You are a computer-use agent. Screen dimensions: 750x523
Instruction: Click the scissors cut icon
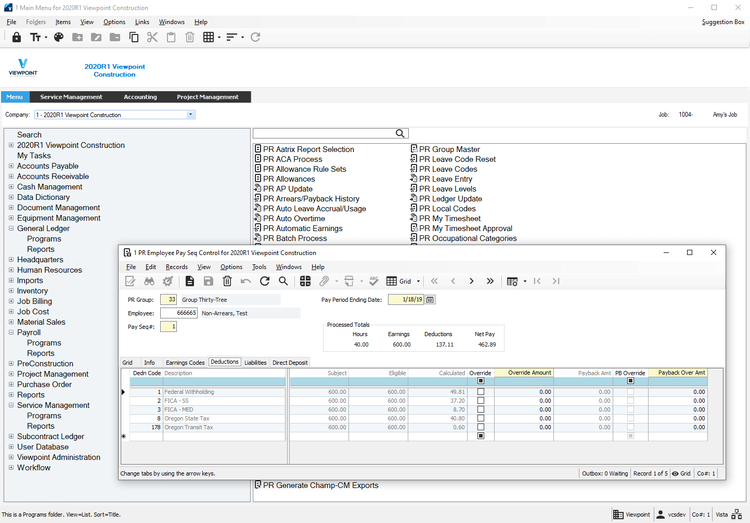pyautogui.click(x=152, y=37)
